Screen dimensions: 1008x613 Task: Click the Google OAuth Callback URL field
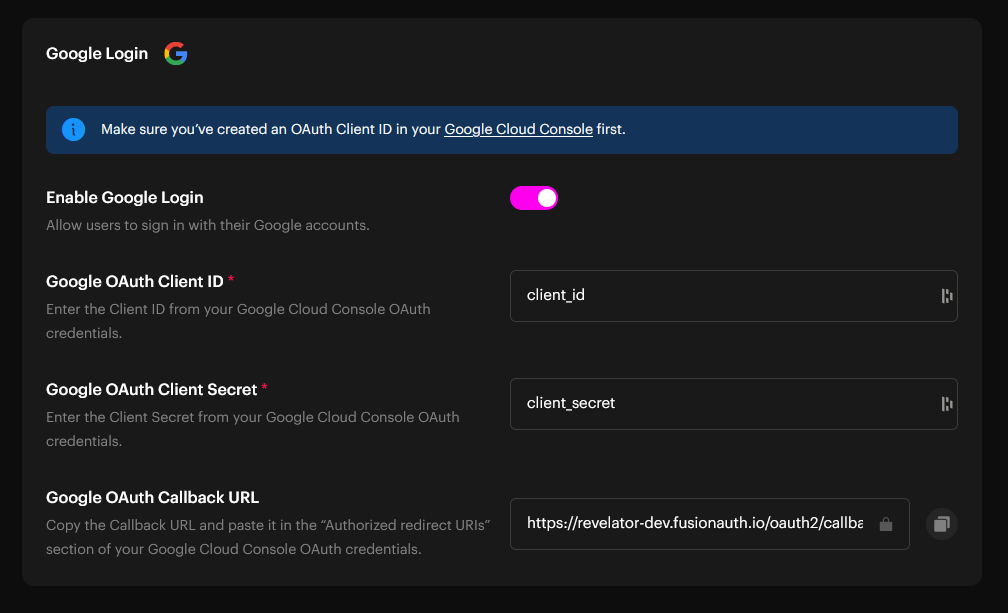pyautogui.click(x=710, y=524)
